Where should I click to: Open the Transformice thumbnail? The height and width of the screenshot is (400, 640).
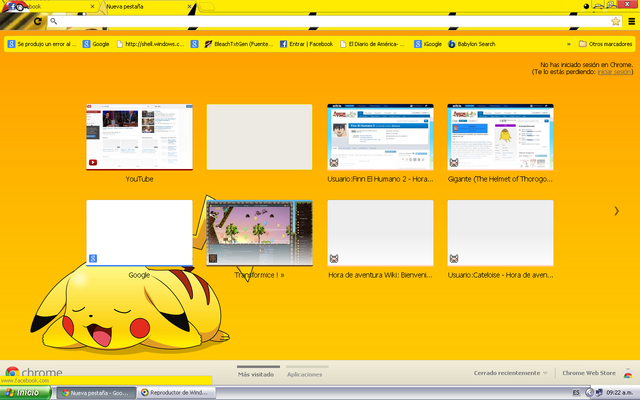coord(259,233)
